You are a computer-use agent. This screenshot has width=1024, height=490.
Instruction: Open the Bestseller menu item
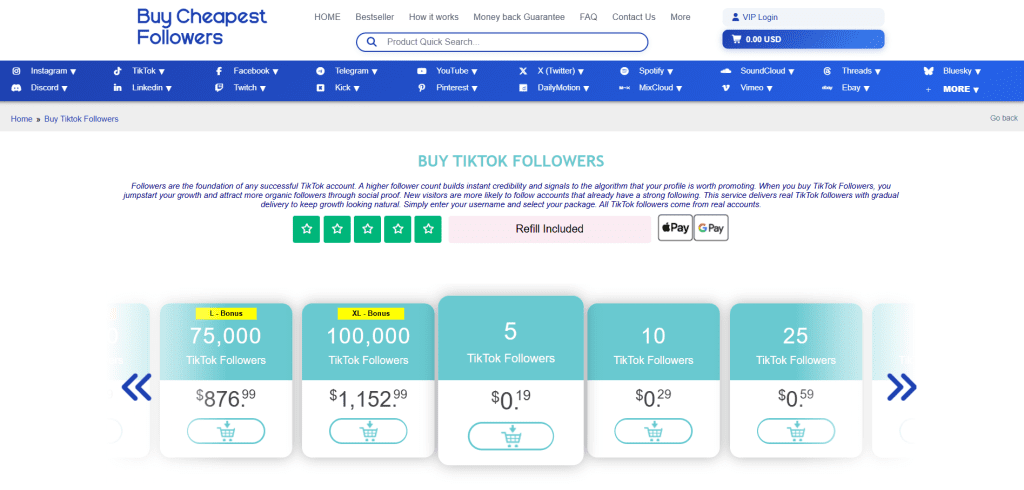pos(375,17)
